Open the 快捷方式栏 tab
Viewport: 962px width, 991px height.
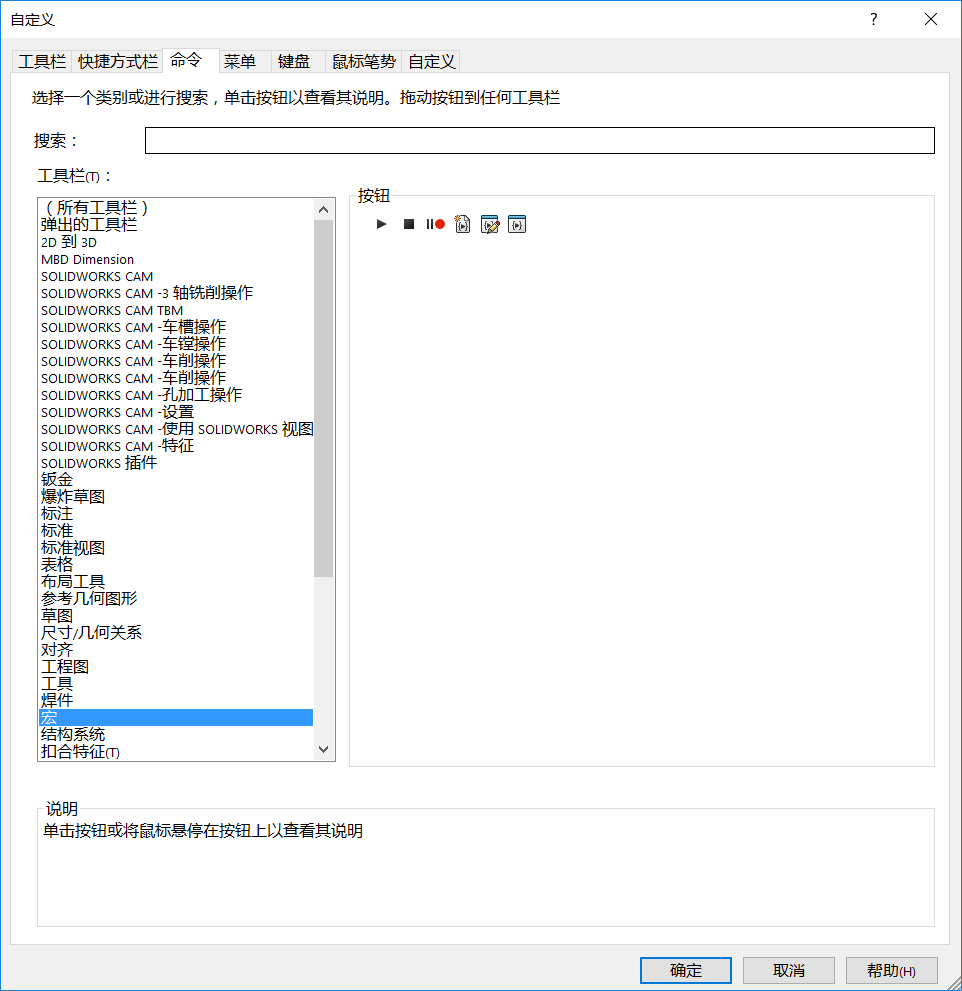click(118, 62)
